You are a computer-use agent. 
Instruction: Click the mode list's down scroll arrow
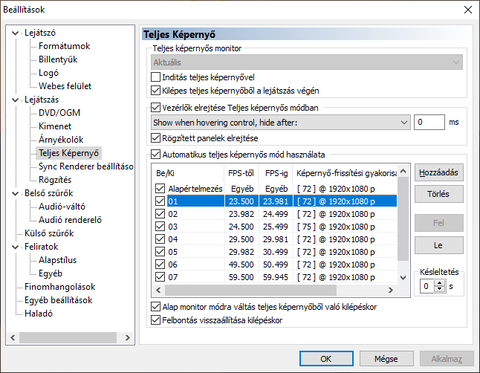403,277
